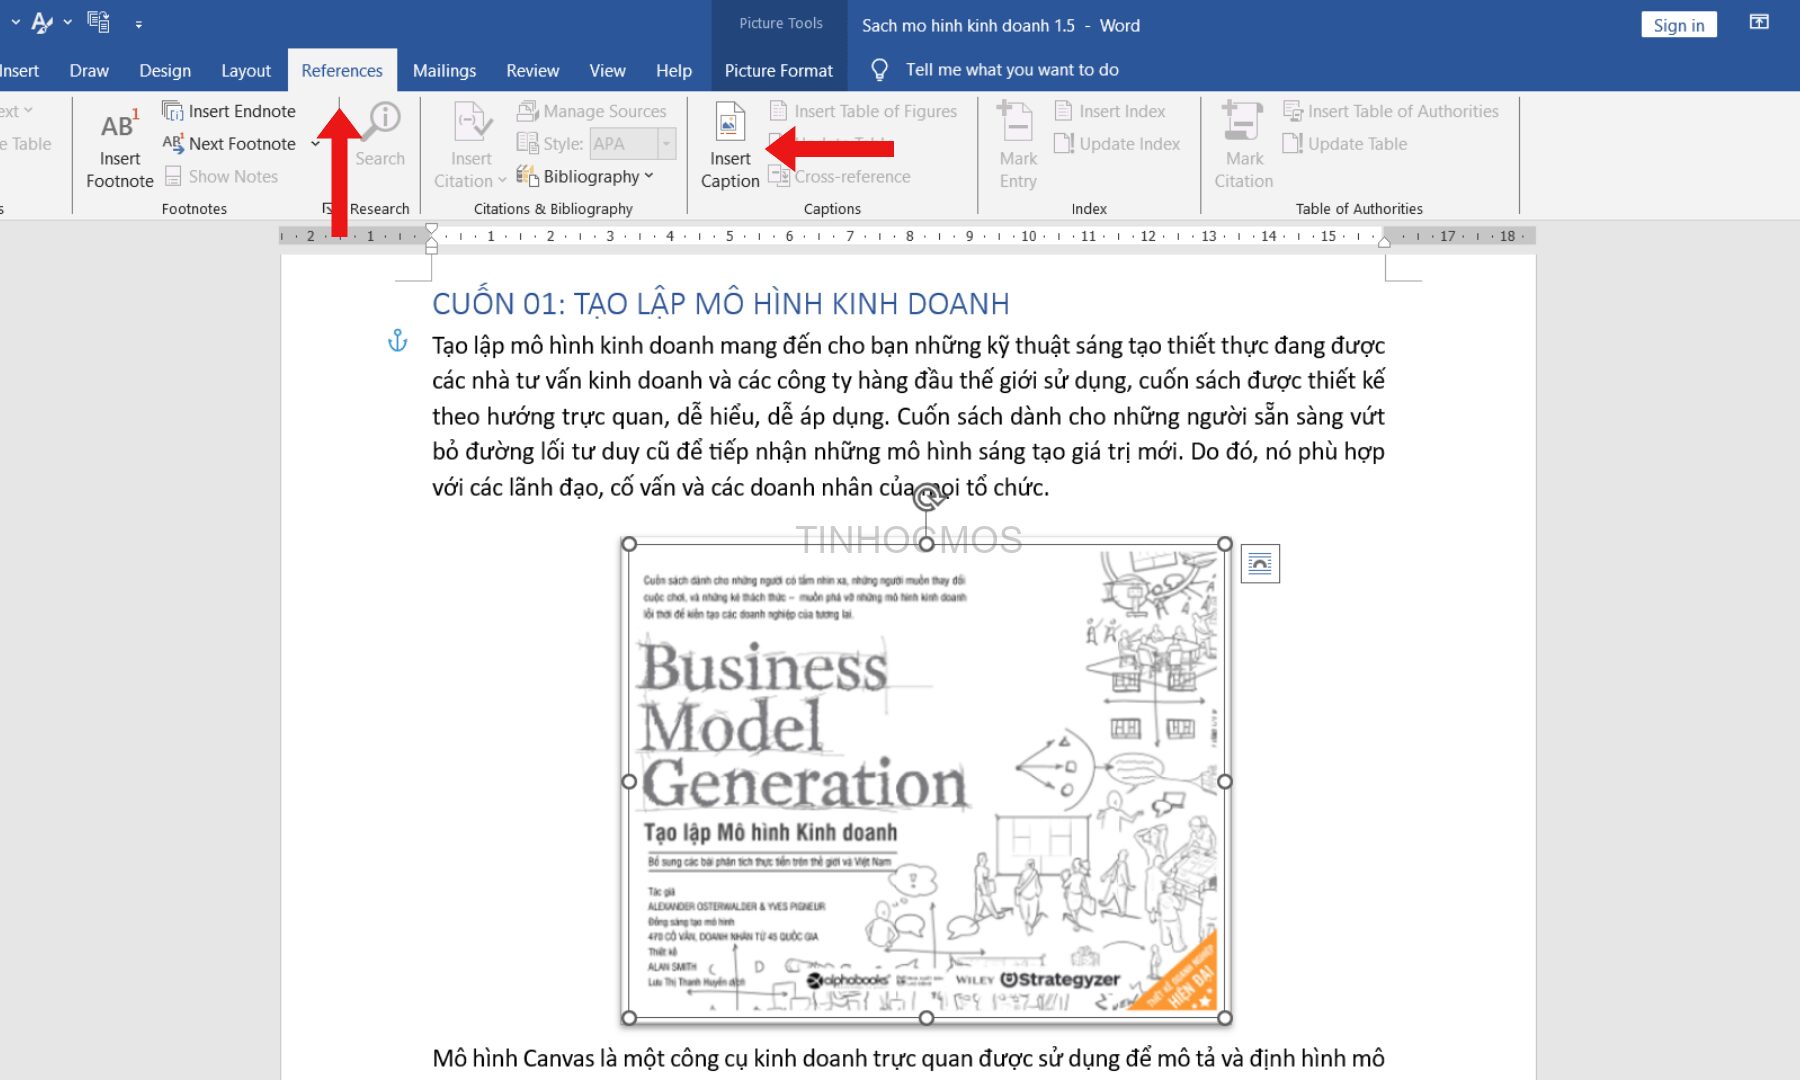Open the dropdown arrow beside text formatting A icon
Viewport: 1800px width, 1080px height.
click(67, 22)
